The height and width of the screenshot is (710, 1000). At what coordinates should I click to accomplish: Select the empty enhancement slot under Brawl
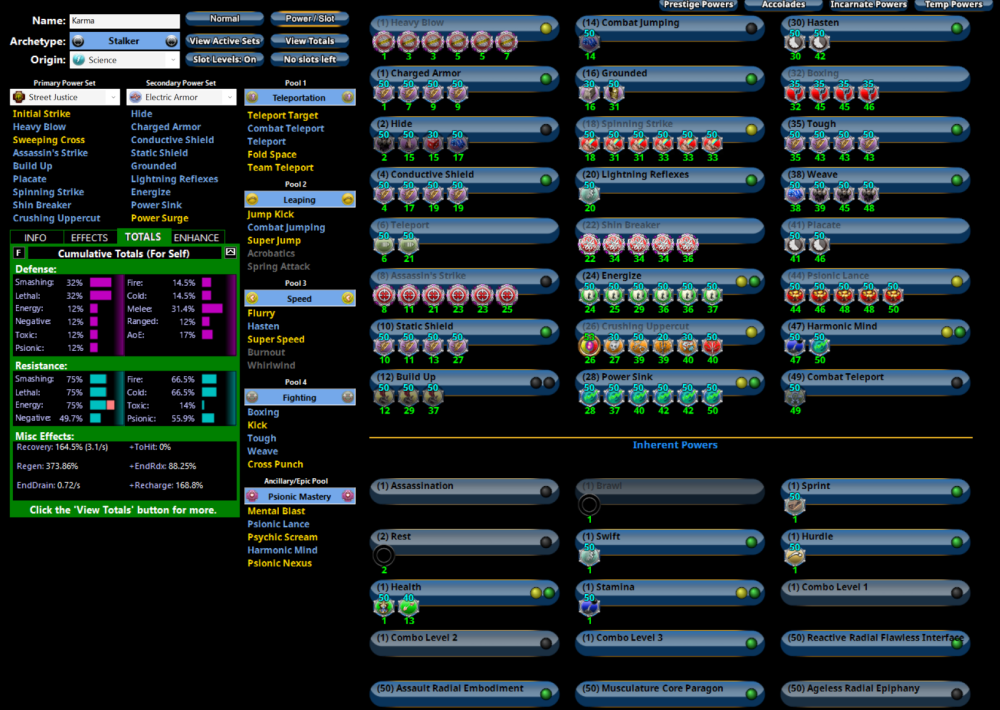[x=590, y=505]
